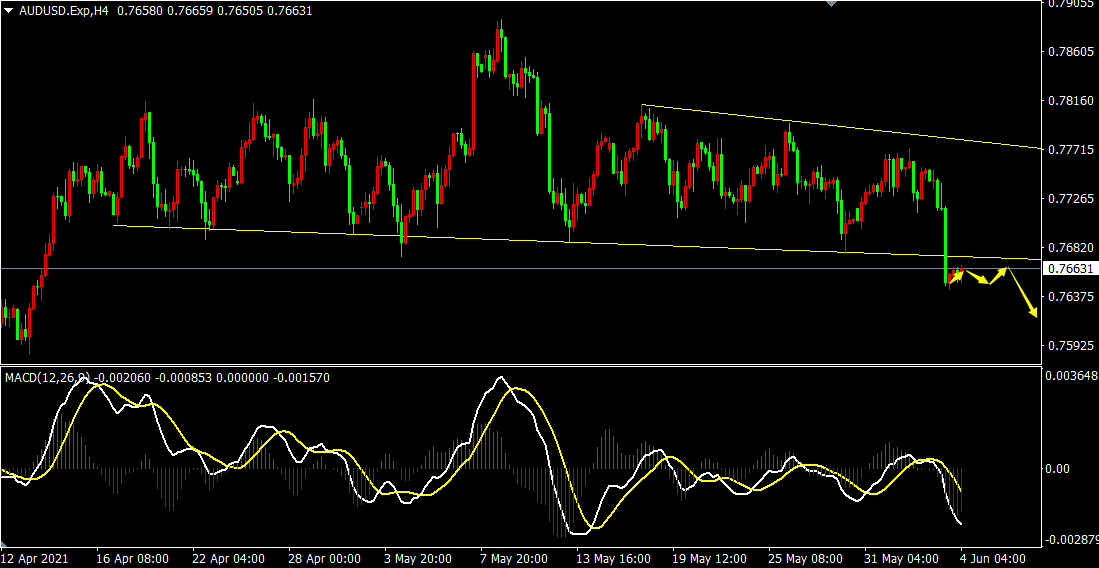
Task: Click the MACD(12,26,9) indicator label
Action: pyautogui.click(x=47, y=378)
